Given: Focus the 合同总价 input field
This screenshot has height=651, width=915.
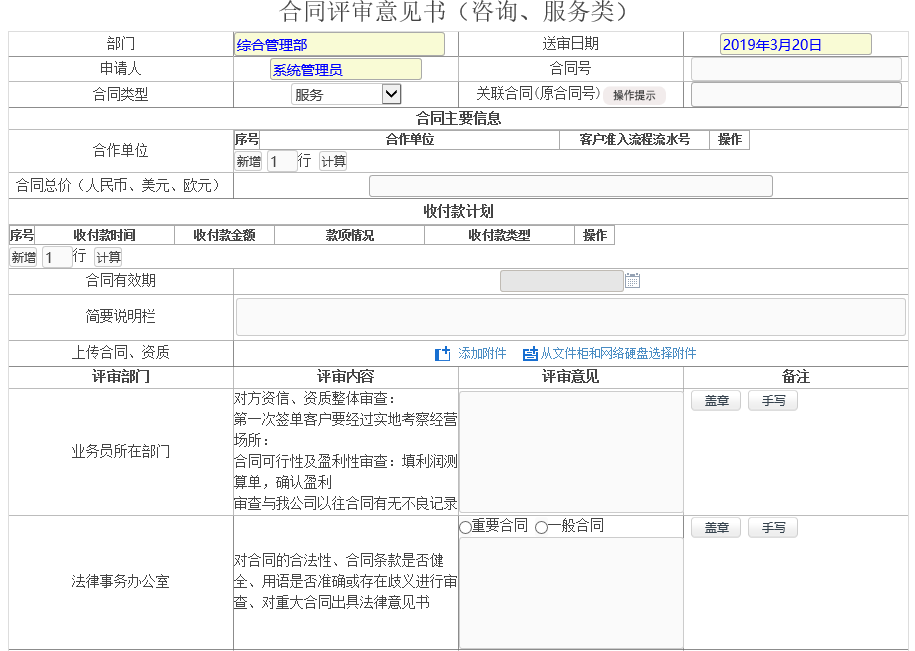Looking at the screenshot, I should tap(570, 186).
